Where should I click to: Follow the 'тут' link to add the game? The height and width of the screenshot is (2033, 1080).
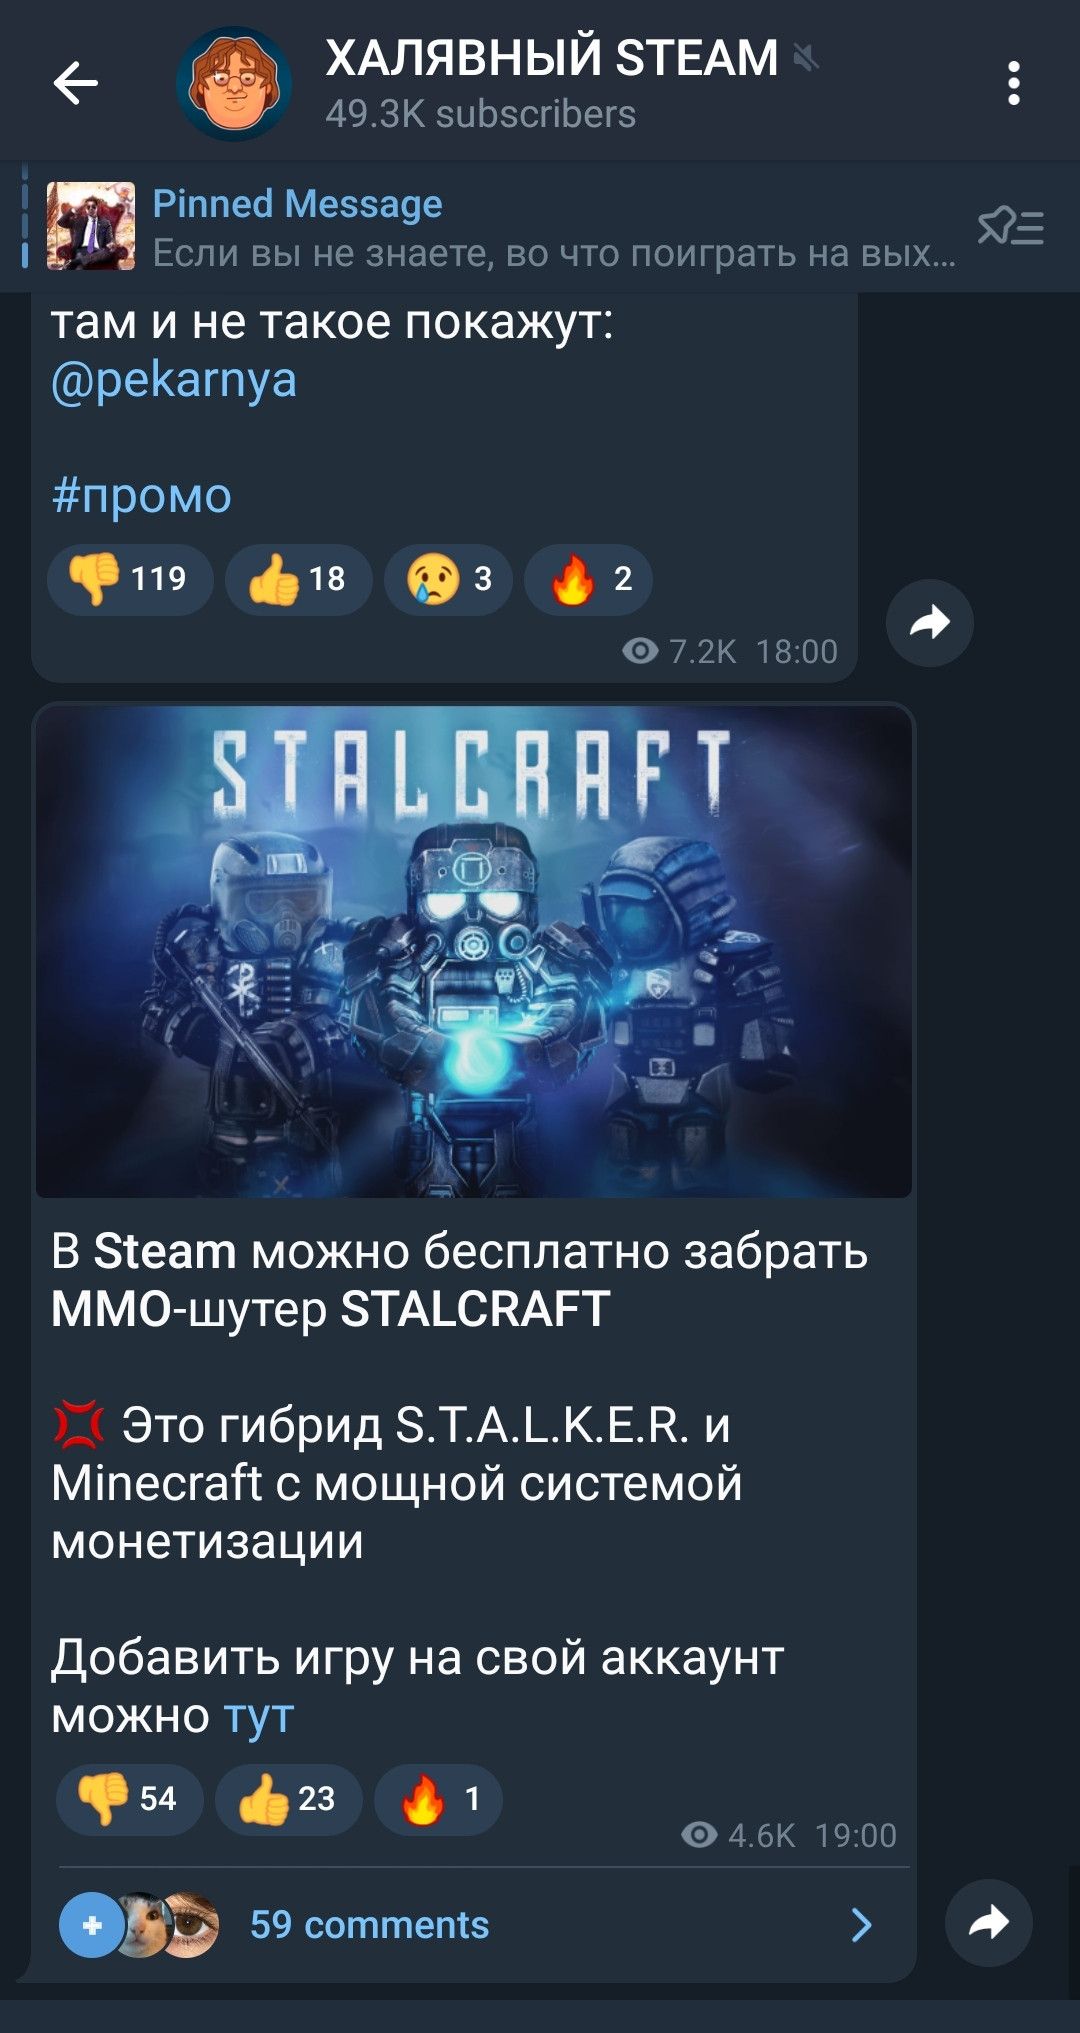pos(258,1716)
